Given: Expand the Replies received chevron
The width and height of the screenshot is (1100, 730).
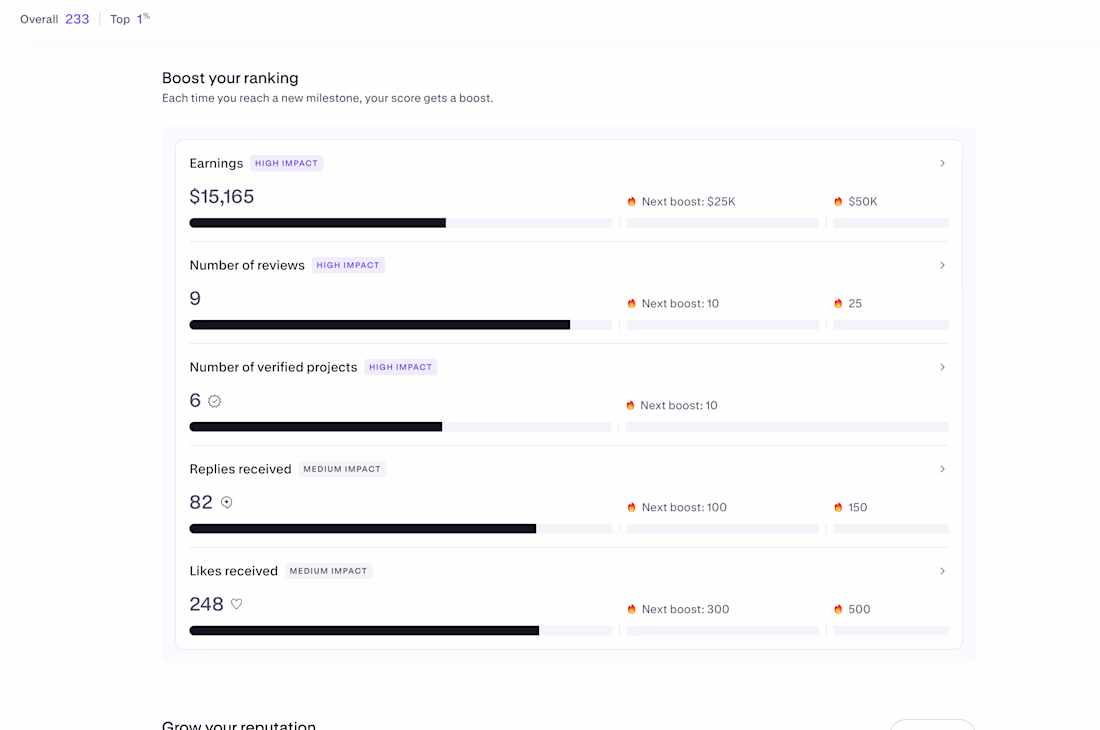Looking at the screenshot, I should coord(942,469).
